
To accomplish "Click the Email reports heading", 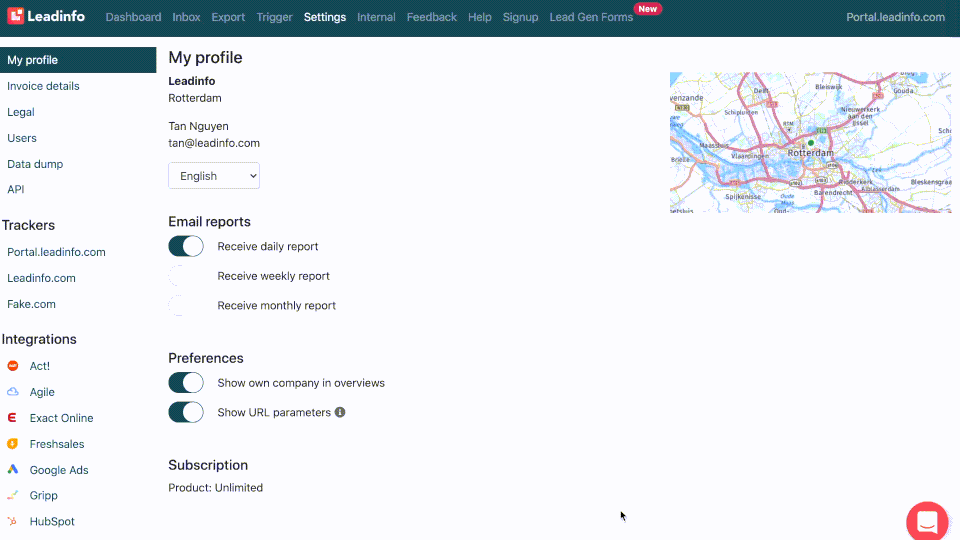I will pos(209,222).
